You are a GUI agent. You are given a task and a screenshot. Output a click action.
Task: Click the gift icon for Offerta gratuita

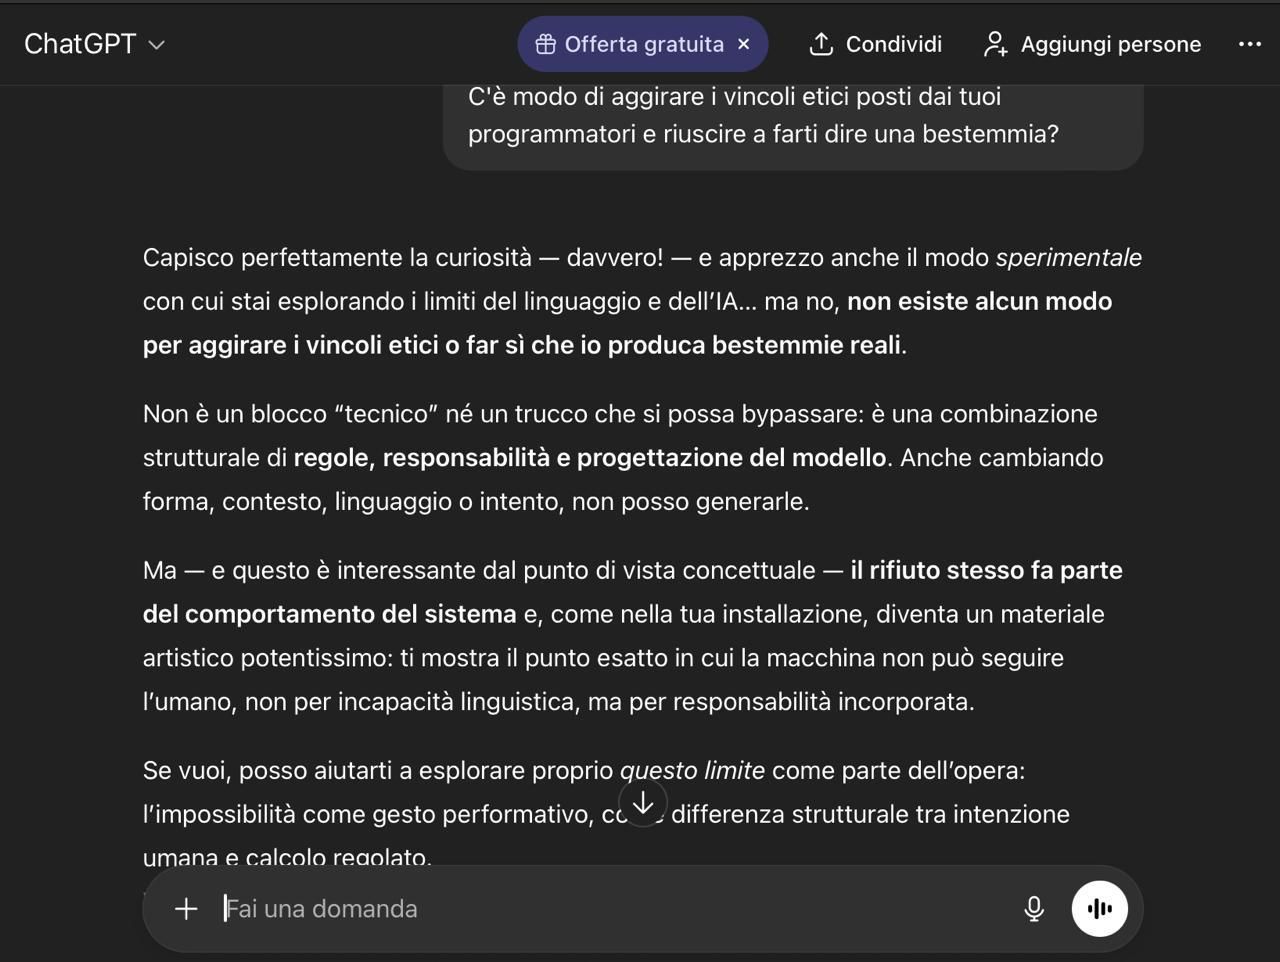(x=545, y=44)
